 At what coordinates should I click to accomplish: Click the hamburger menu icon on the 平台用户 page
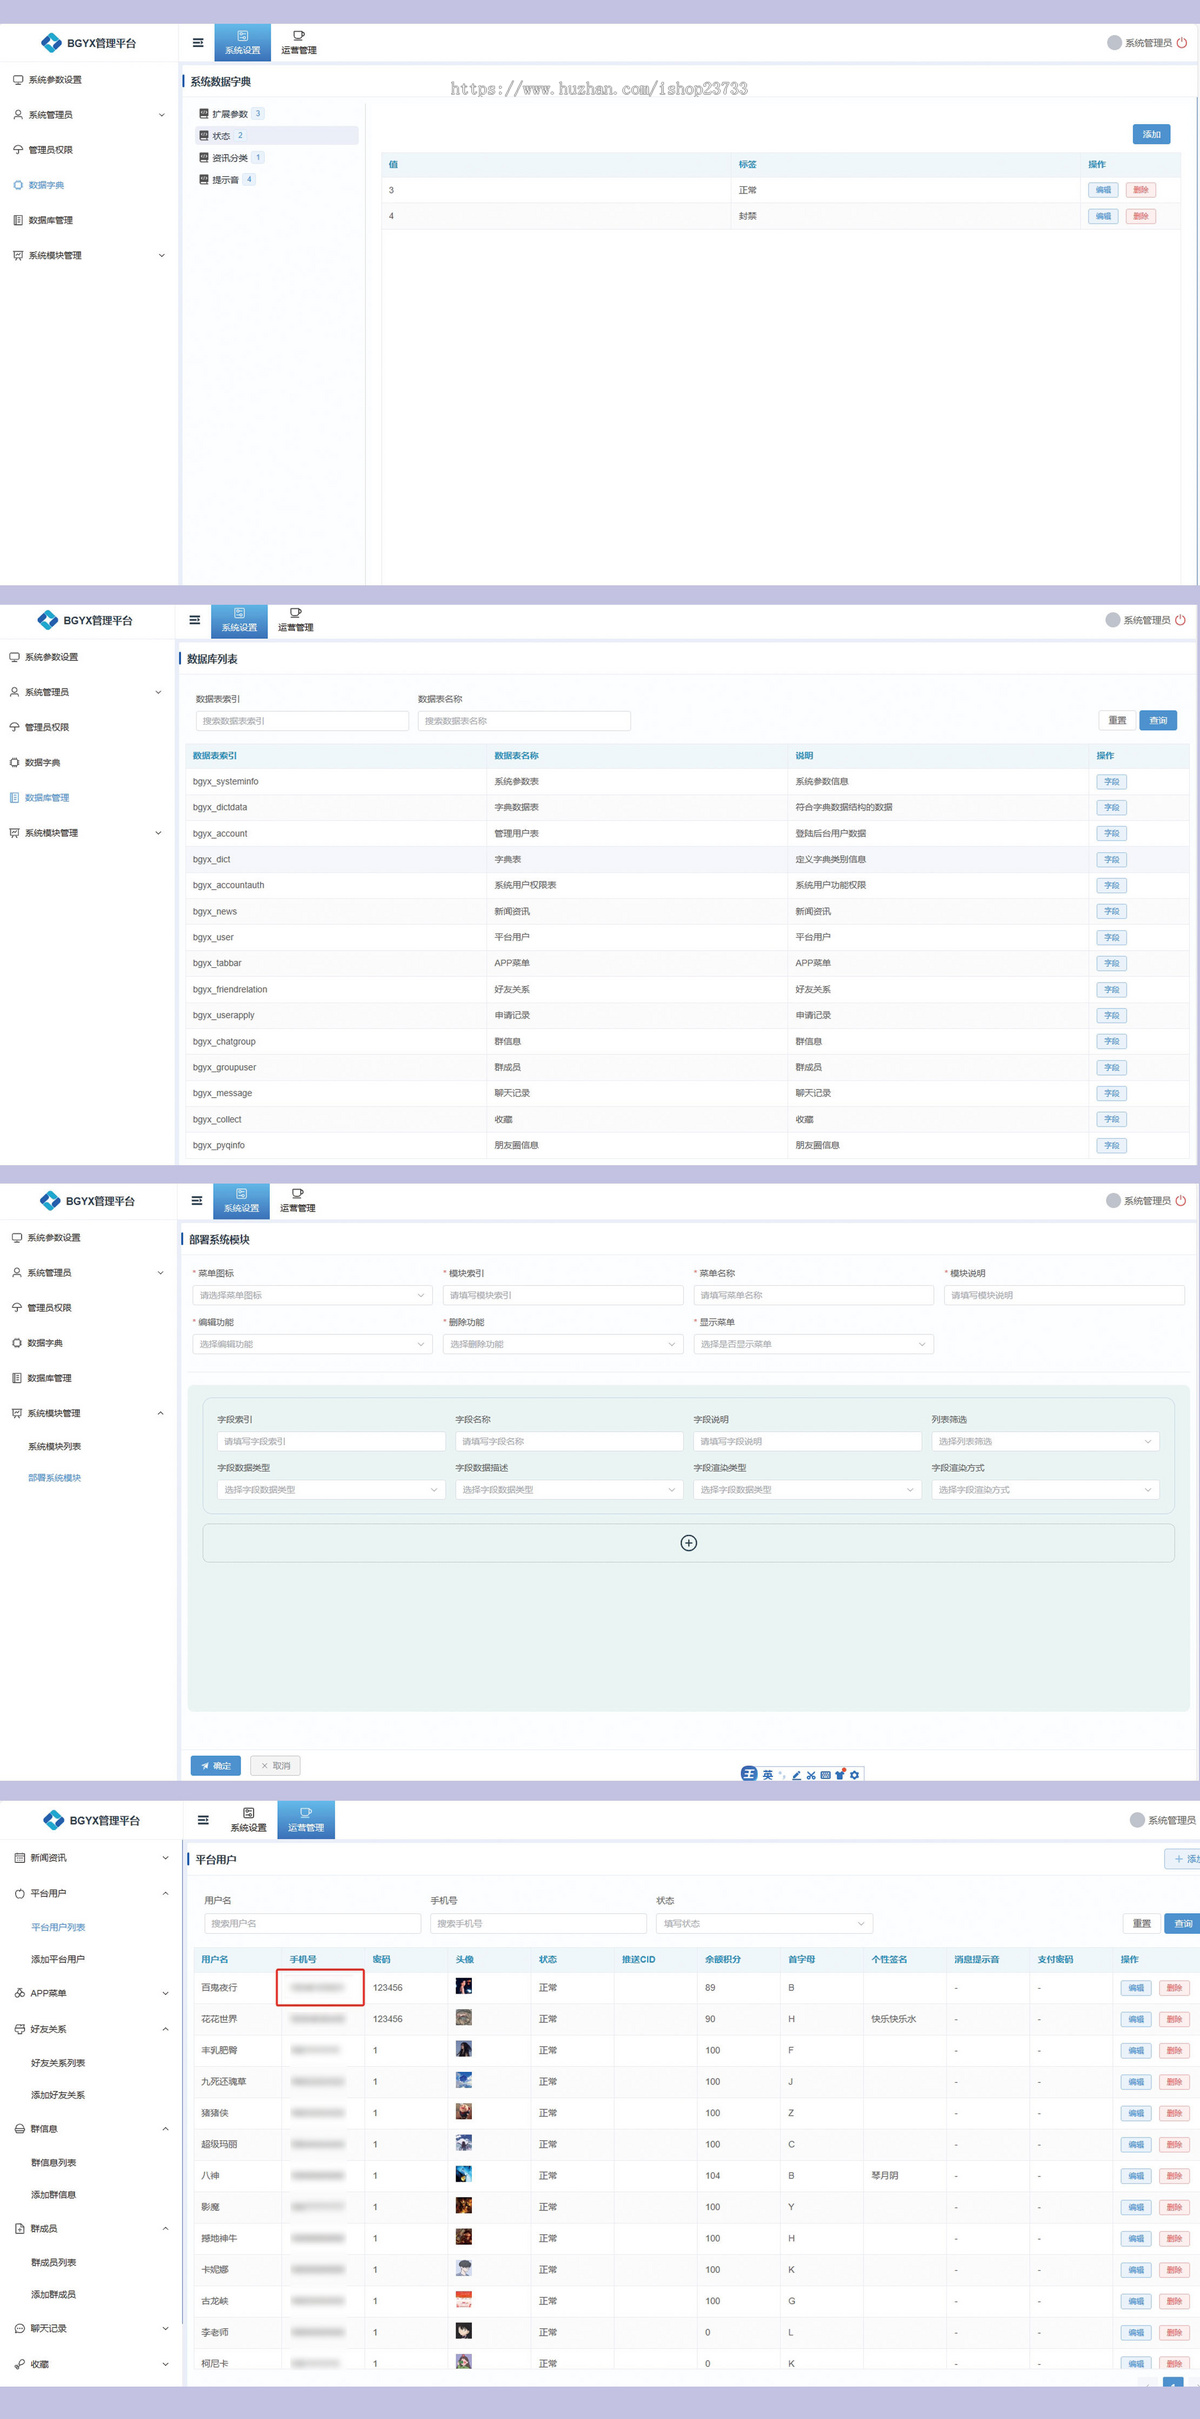(203, 1820)
